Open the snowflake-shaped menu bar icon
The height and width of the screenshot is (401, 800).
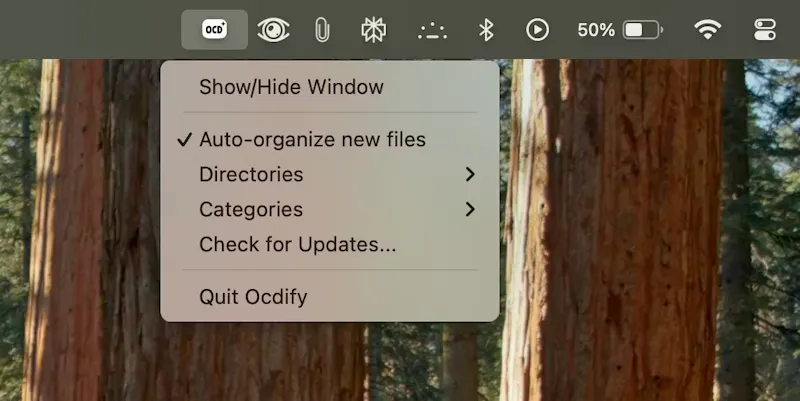[374, 30]
